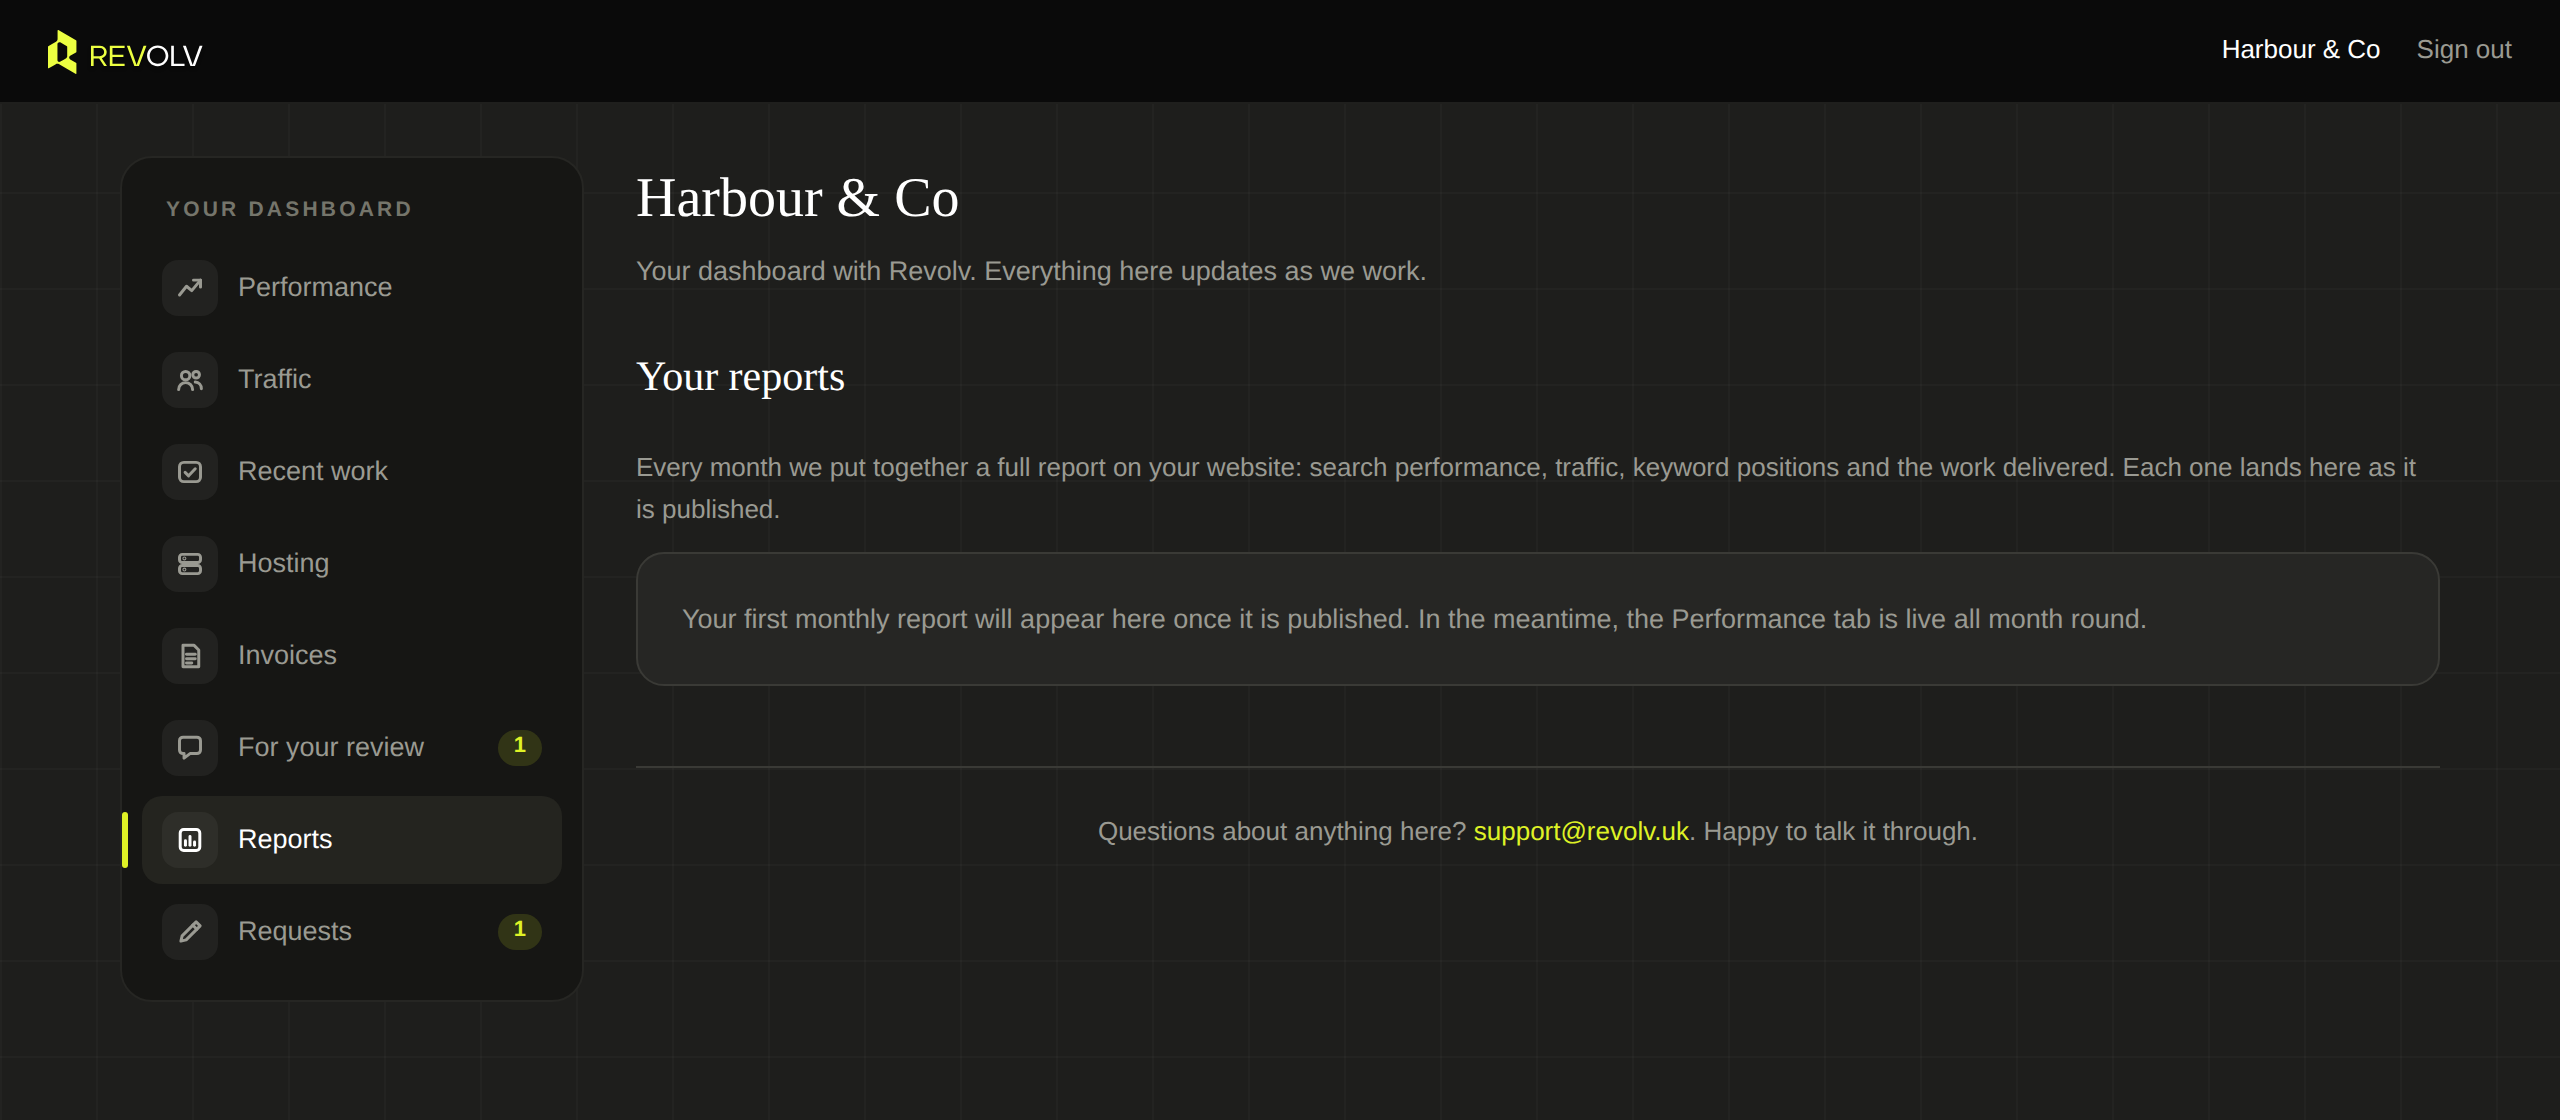The width and height of the screenshot is (2560, 1120).
Task: Click the REVOLV wordmark text
Action: coord(146,56)
